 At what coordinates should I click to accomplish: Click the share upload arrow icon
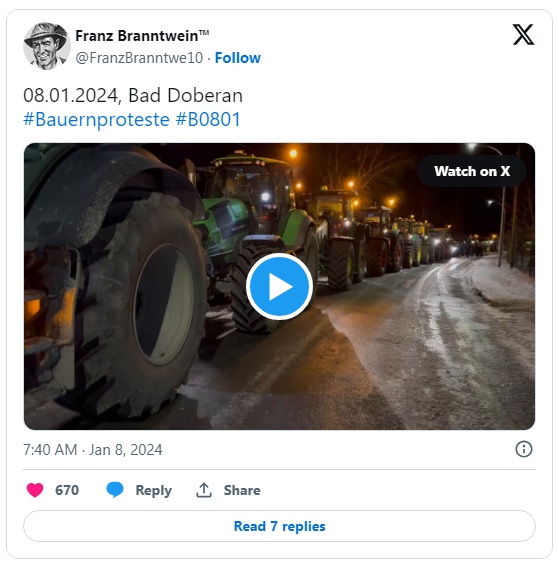coord(204,490)
